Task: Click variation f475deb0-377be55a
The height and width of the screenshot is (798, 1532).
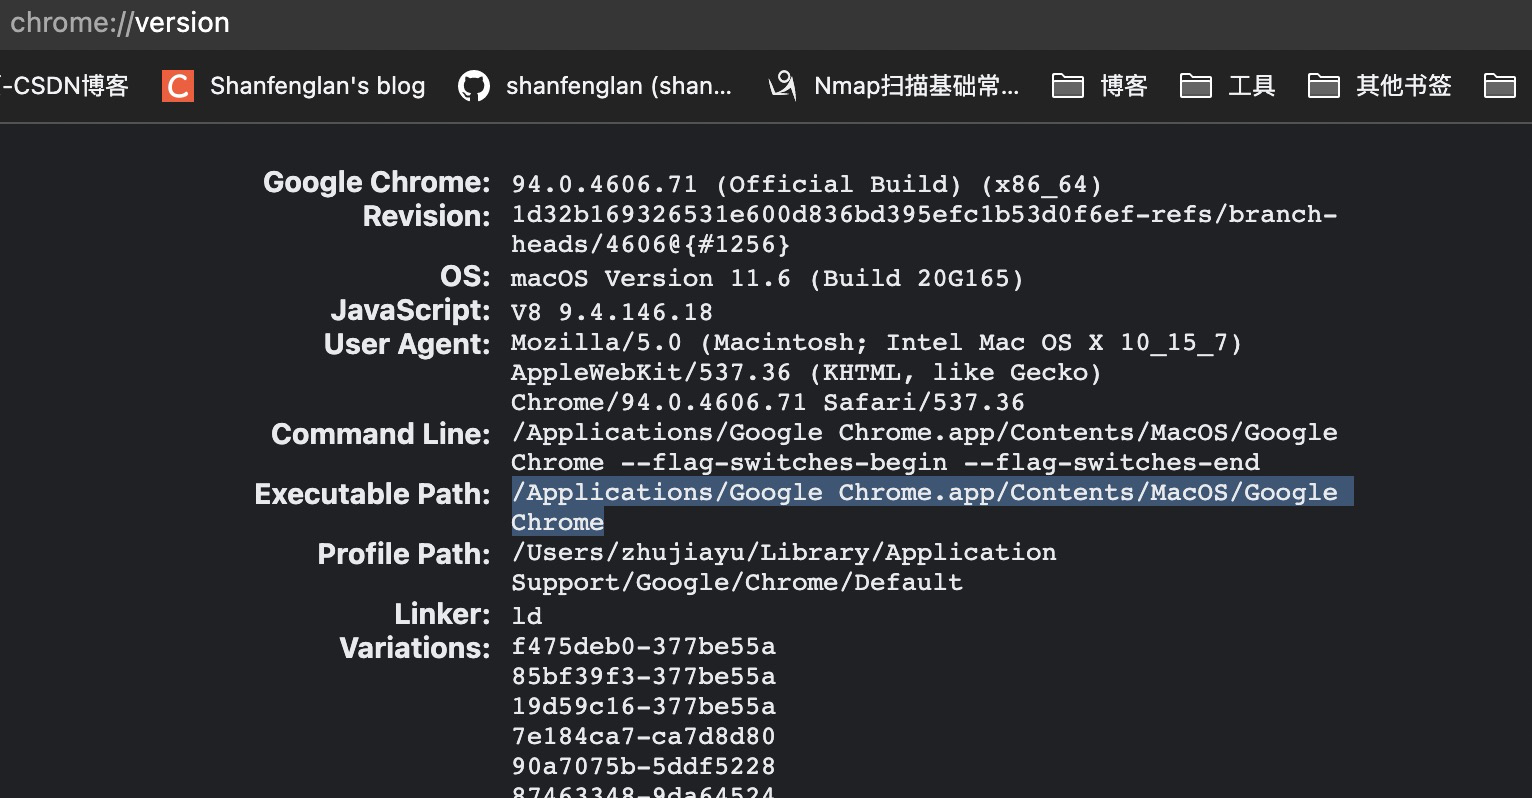Action: coord(644,647)
